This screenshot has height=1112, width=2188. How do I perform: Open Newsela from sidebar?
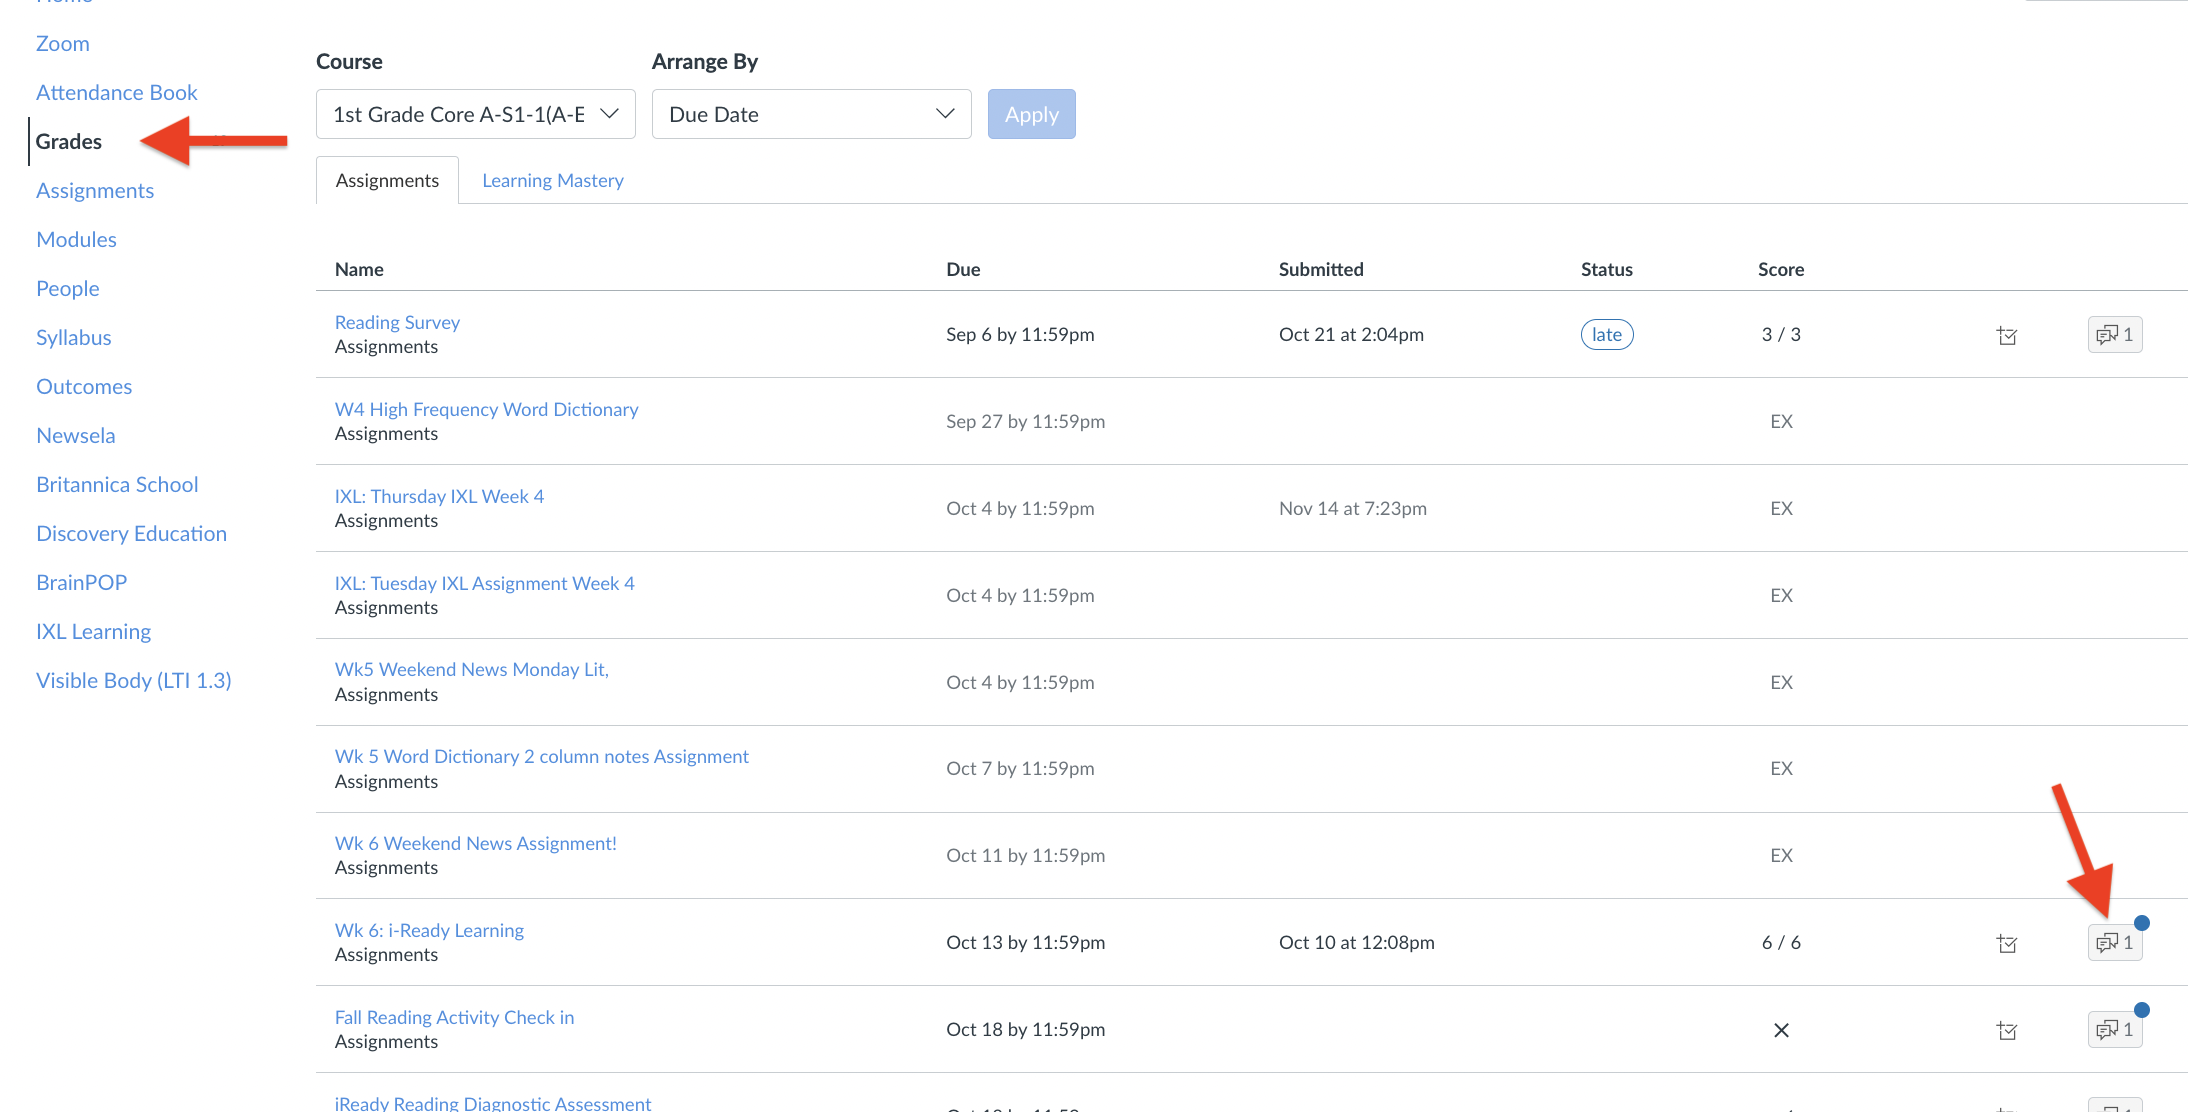(76, 436)
